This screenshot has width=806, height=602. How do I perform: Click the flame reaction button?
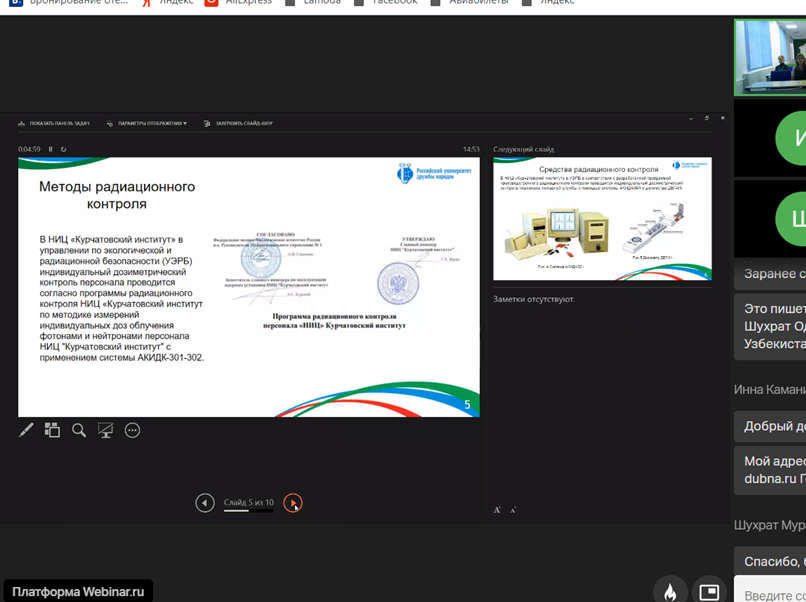[x=670, y=591]
